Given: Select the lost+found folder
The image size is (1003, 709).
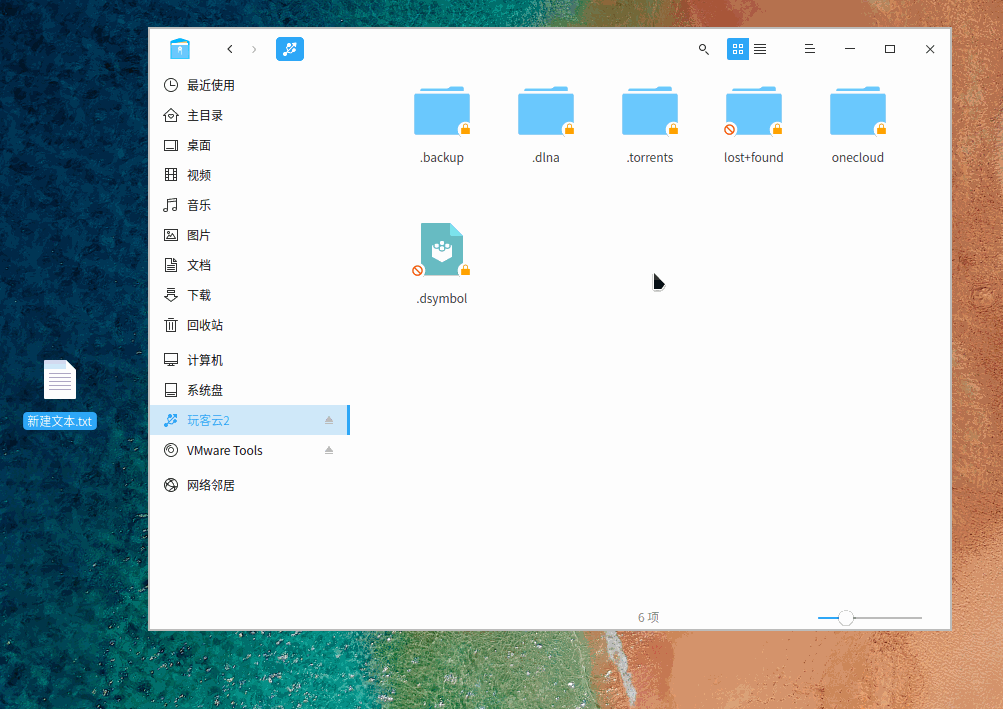Looking at the screenshot, I should click(x=754, y=112).
